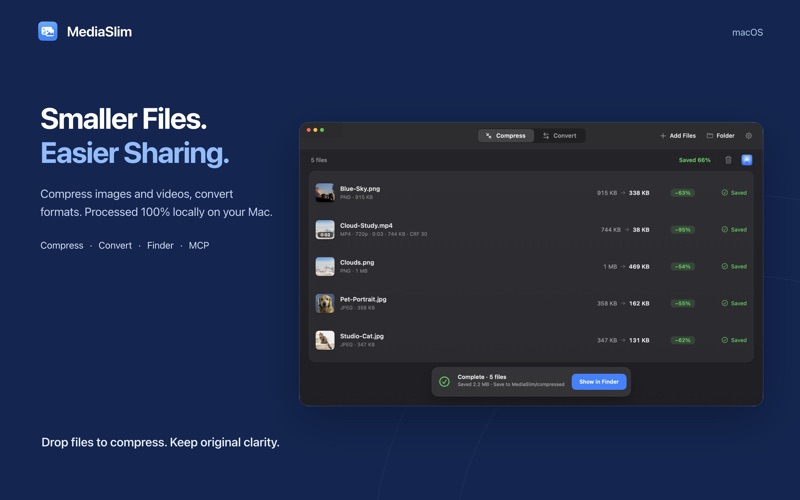Click the Complete · 5 files status text
Viewport: 800px width, 500px height.
point(482,377)
